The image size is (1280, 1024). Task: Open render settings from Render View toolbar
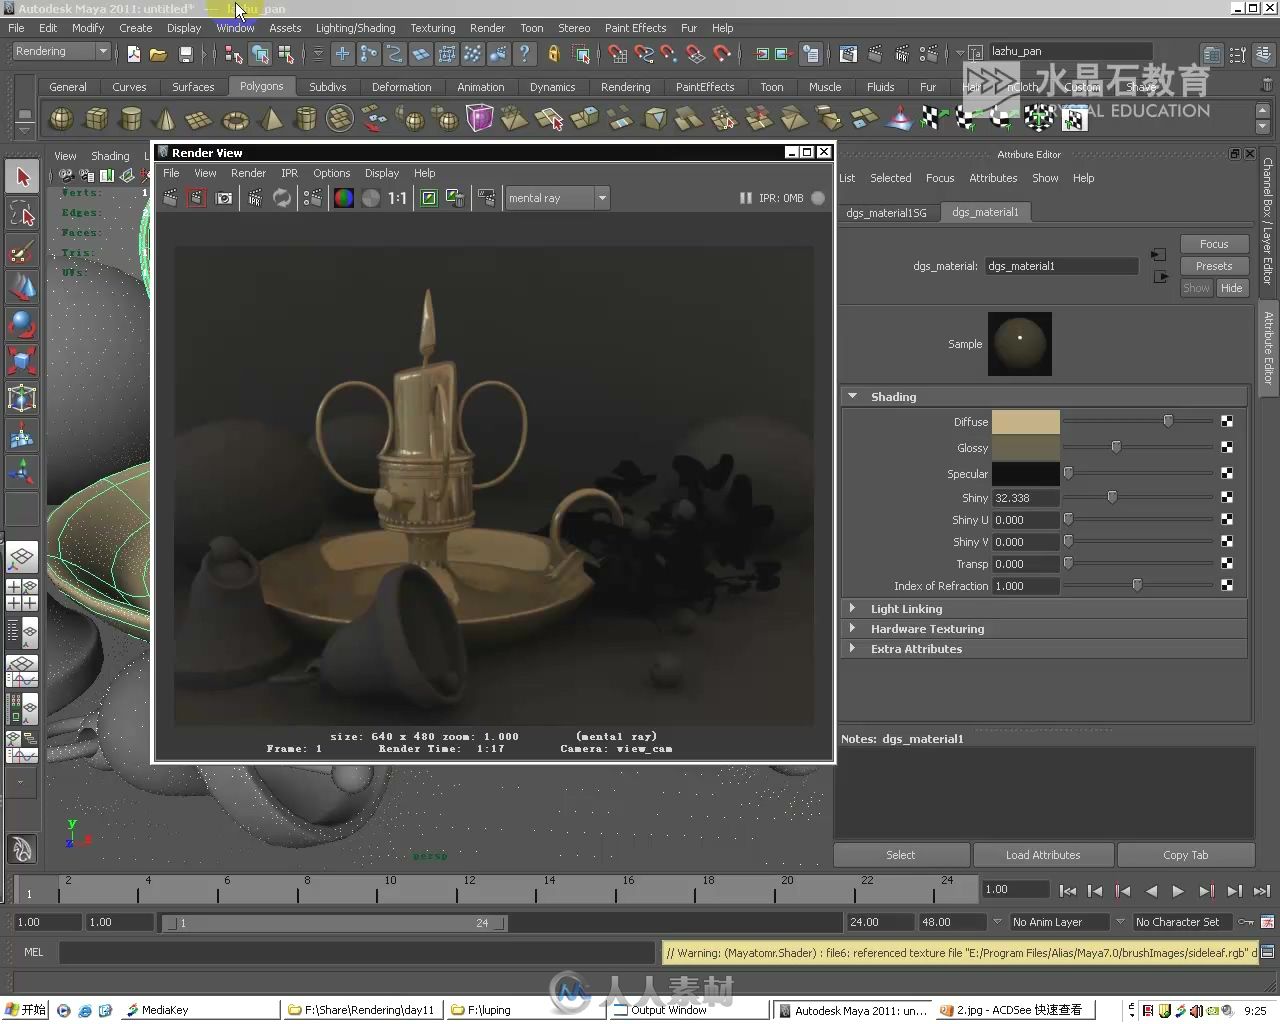pos(313,198)
